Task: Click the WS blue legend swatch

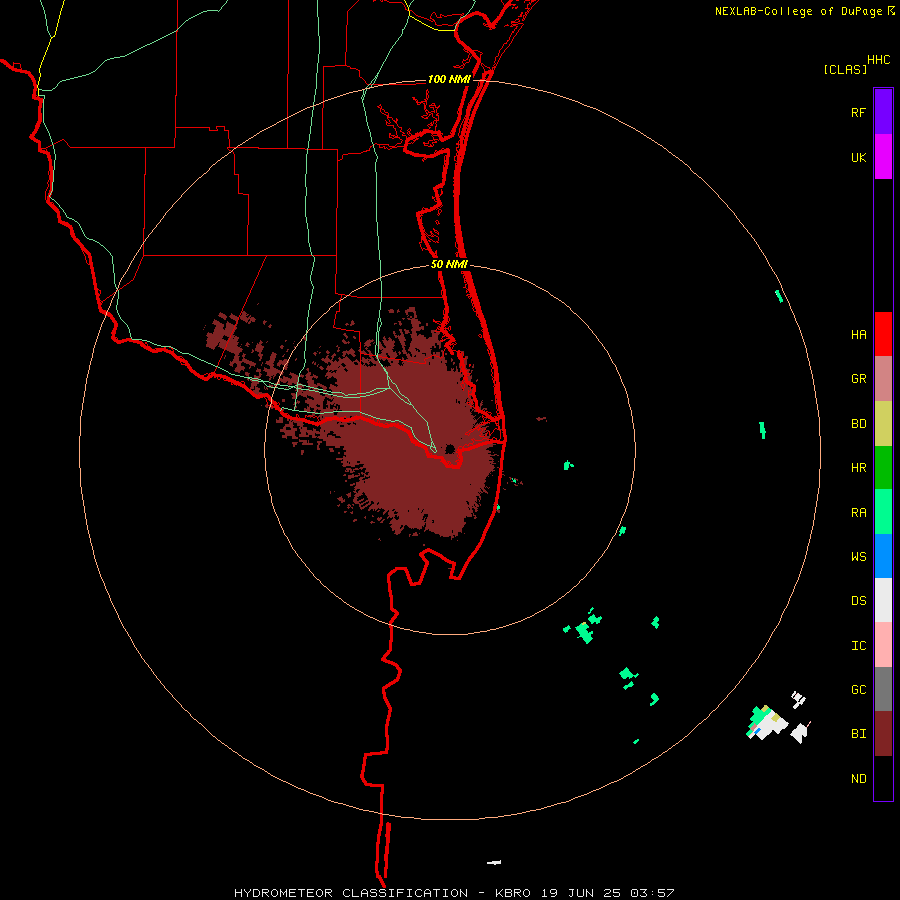Action: (883, 556)
